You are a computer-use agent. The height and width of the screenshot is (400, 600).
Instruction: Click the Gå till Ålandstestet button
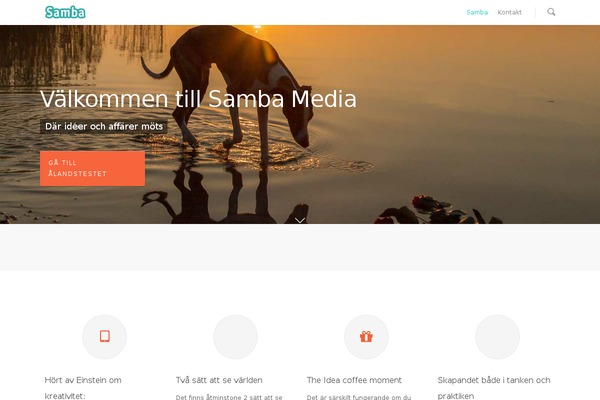[92, 168]
